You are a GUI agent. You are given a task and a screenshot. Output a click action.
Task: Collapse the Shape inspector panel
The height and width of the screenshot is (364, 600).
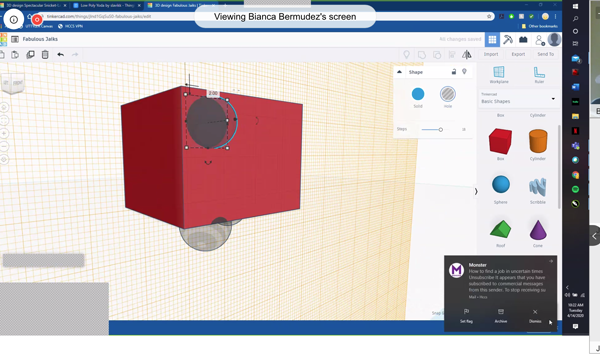399,72
